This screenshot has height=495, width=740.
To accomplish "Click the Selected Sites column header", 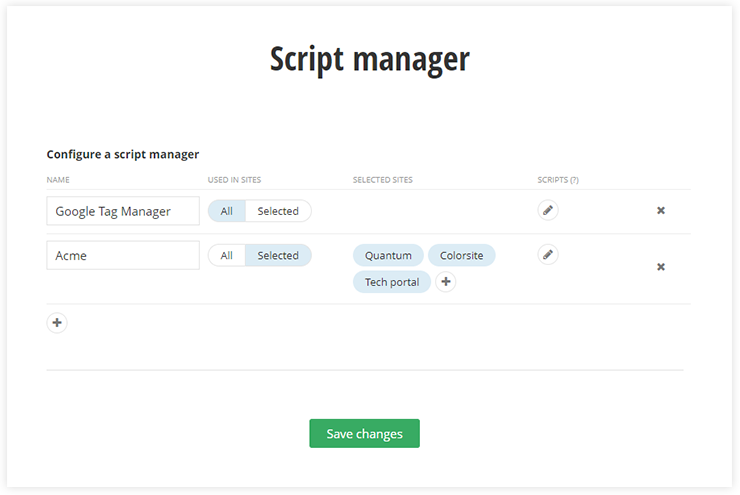I will (383, 180).
